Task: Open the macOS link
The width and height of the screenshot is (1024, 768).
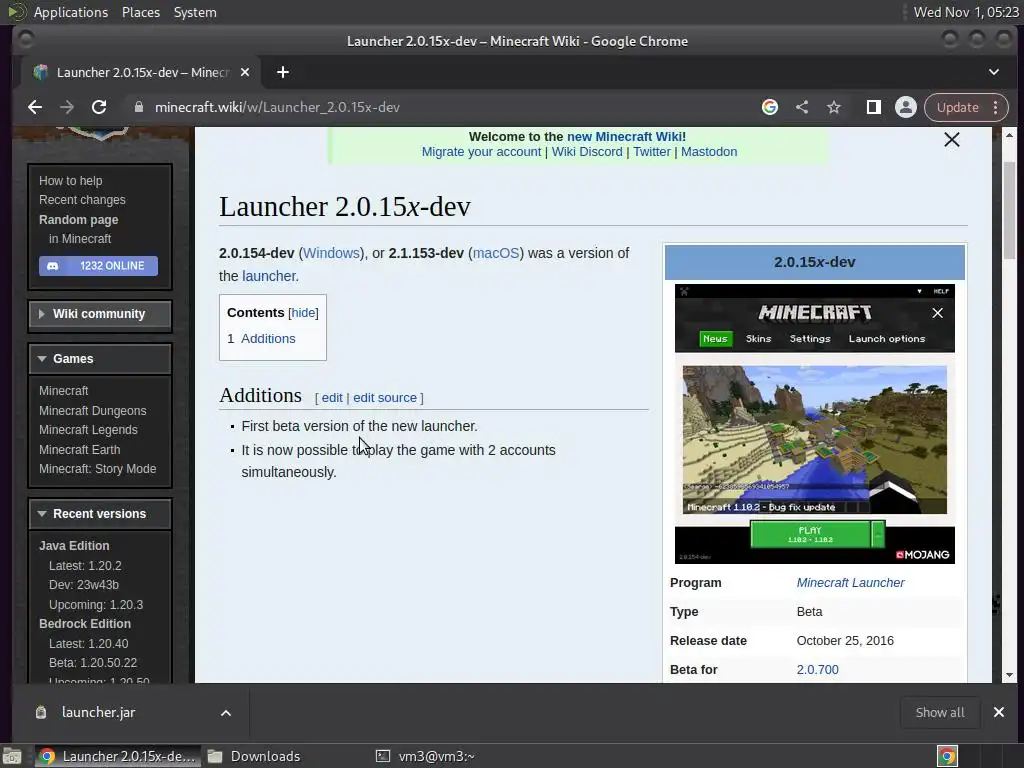Action: click(x=496, y=253)
